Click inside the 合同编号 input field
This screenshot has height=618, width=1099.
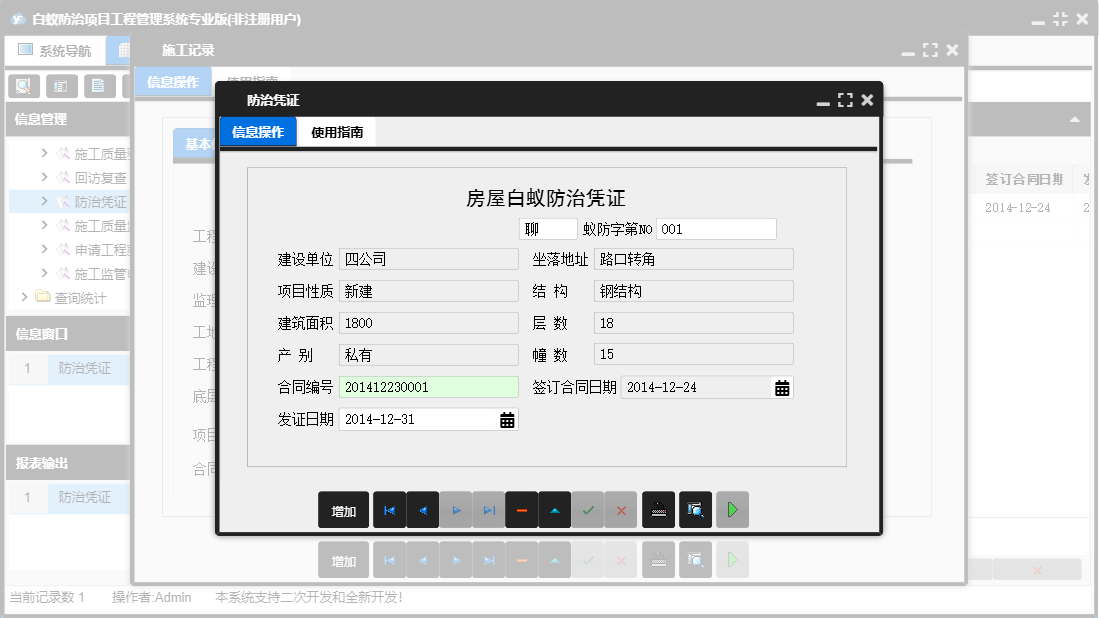point(428,387)
